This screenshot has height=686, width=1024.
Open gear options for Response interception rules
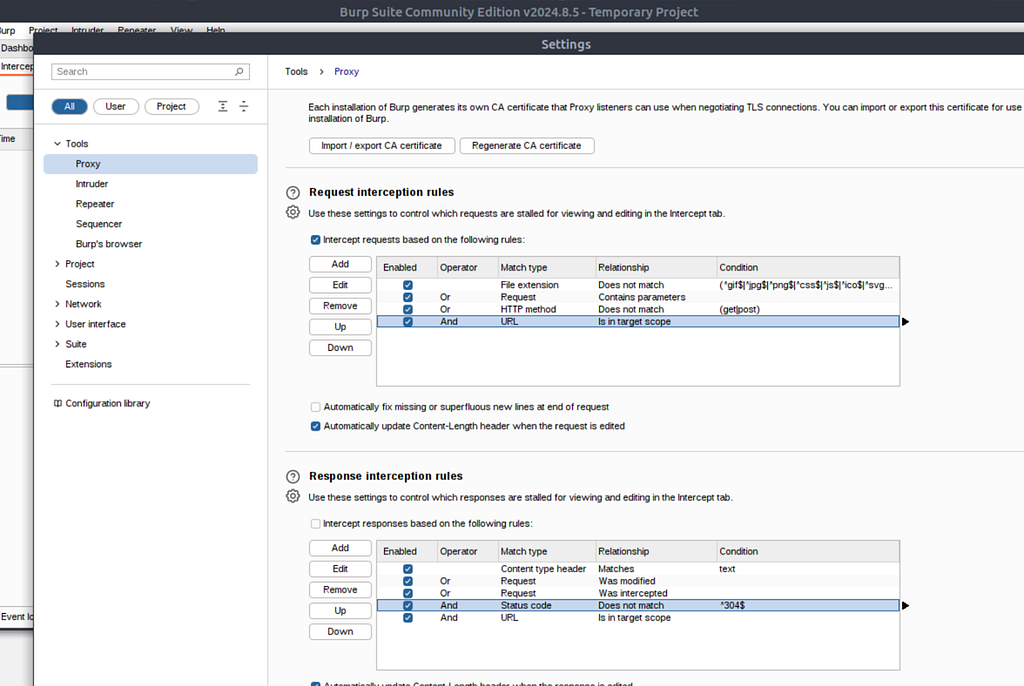coord(293,497)
